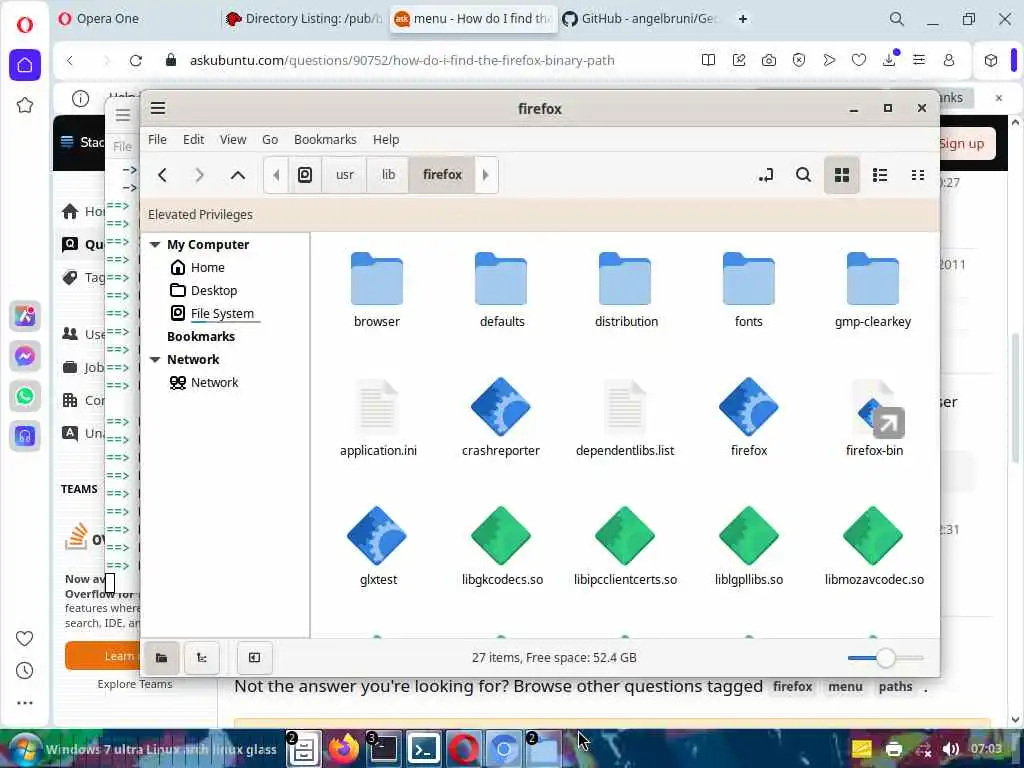
Task: Select libipcclientcerts.so library file
Action: coord(625,547)
